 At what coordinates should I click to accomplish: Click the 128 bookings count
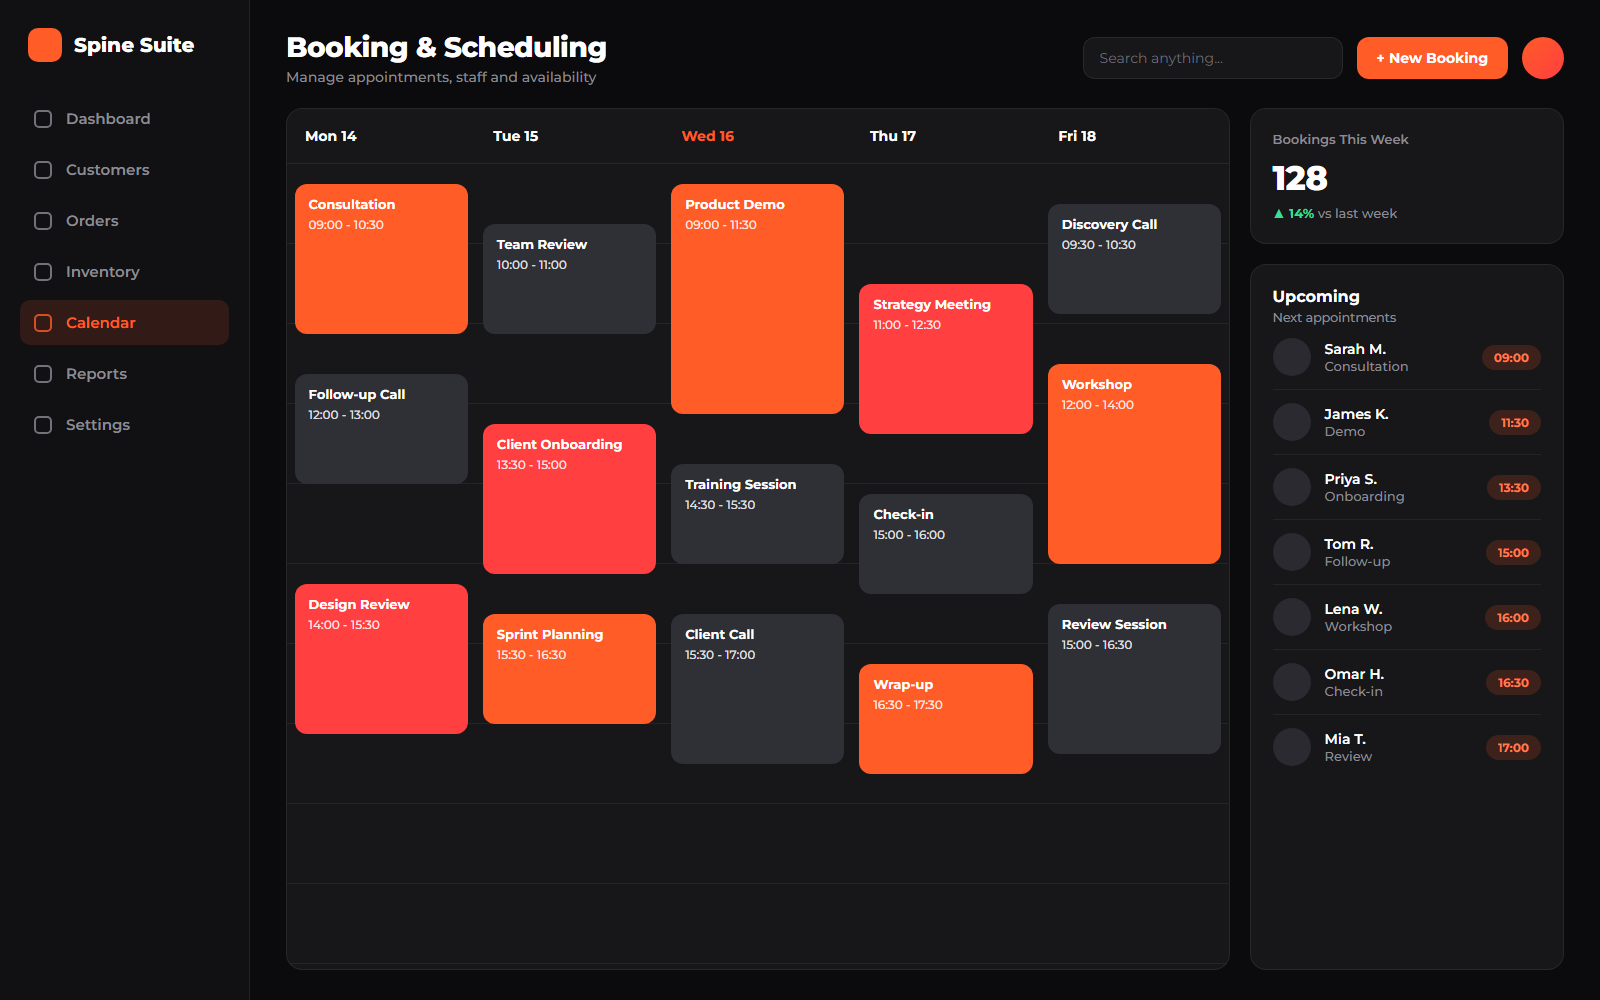tap(1300, 178)
